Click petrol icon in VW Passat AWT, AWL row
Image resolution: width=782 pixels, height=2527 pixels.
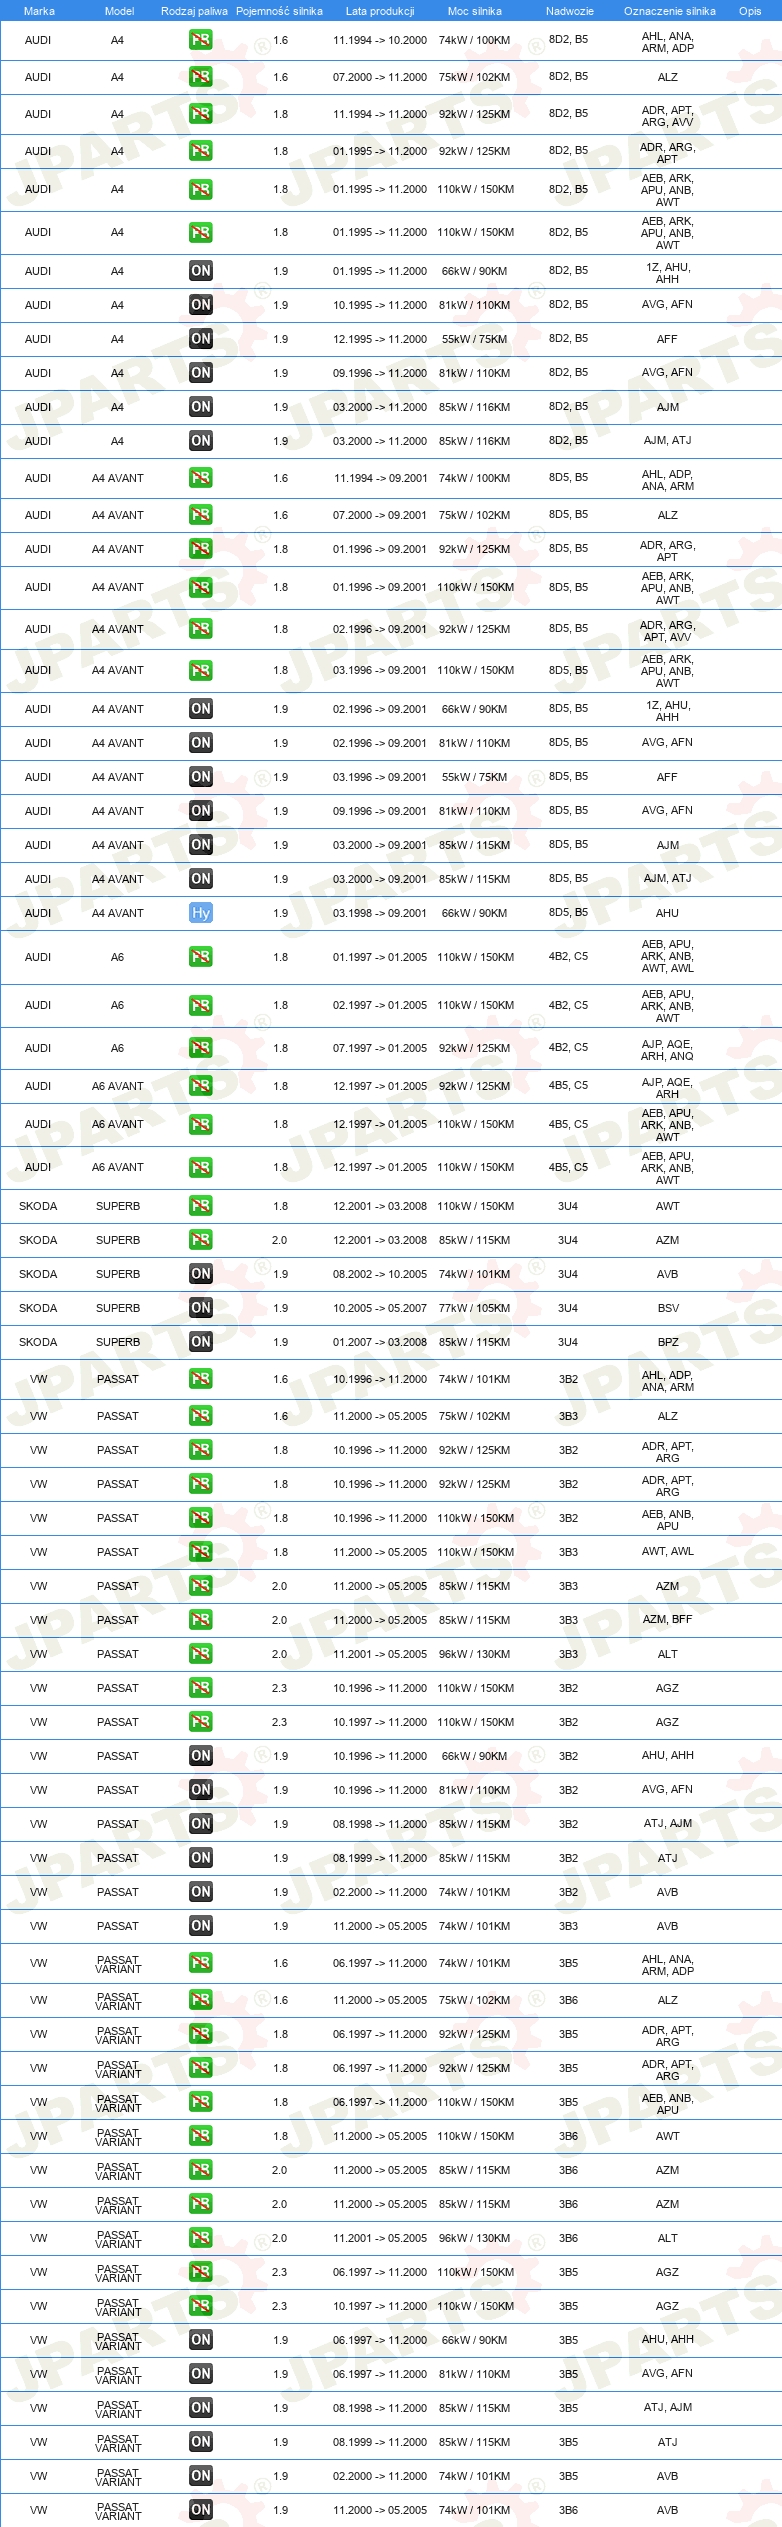(201, 1552)
